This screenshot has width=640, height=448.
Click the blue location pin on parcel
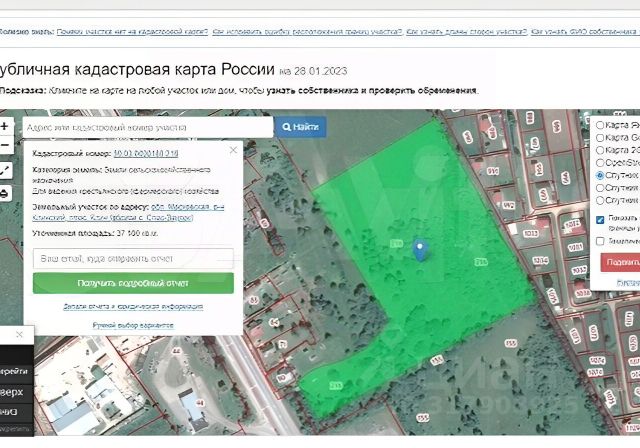(x=420, y=250)
